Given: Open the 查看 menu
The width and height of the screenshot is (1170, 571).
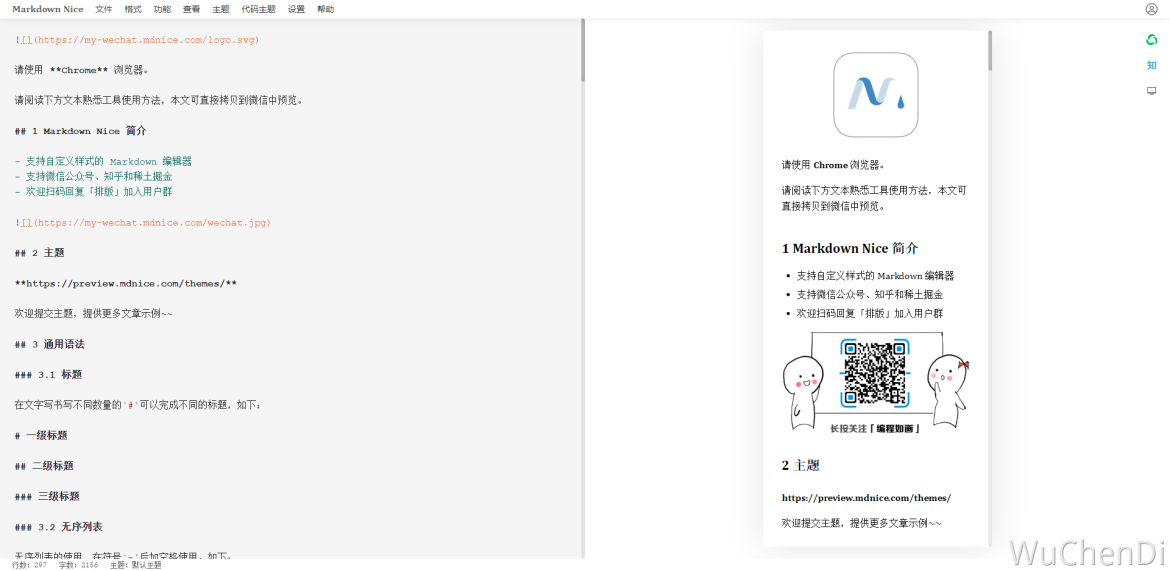Looking at the screenshot, I should 192,10.
